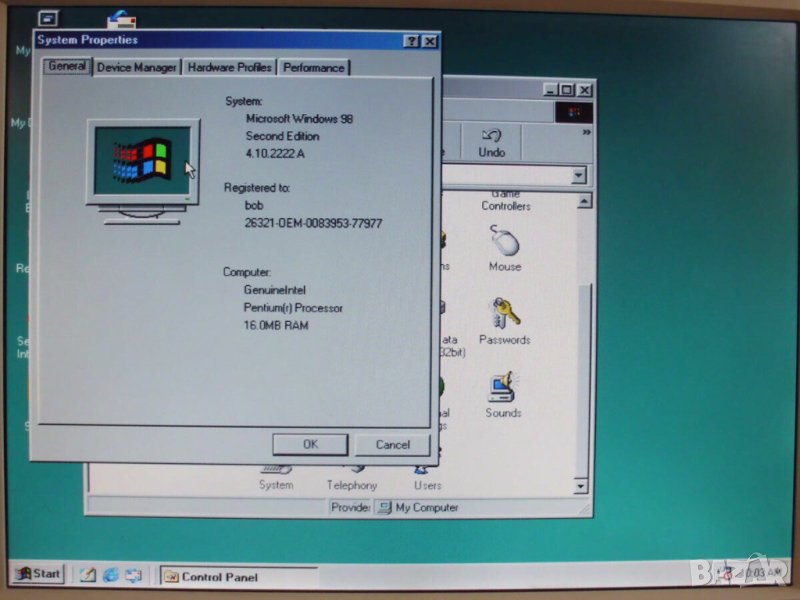Click the question mark help button
This screenshot has height=600, width=800.
click(411, 41)
